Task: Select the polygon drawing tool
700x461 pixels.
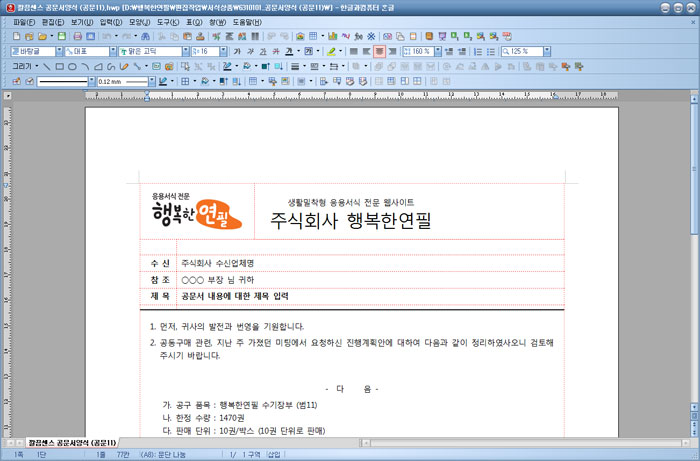Action: click(x=98, y=66)
